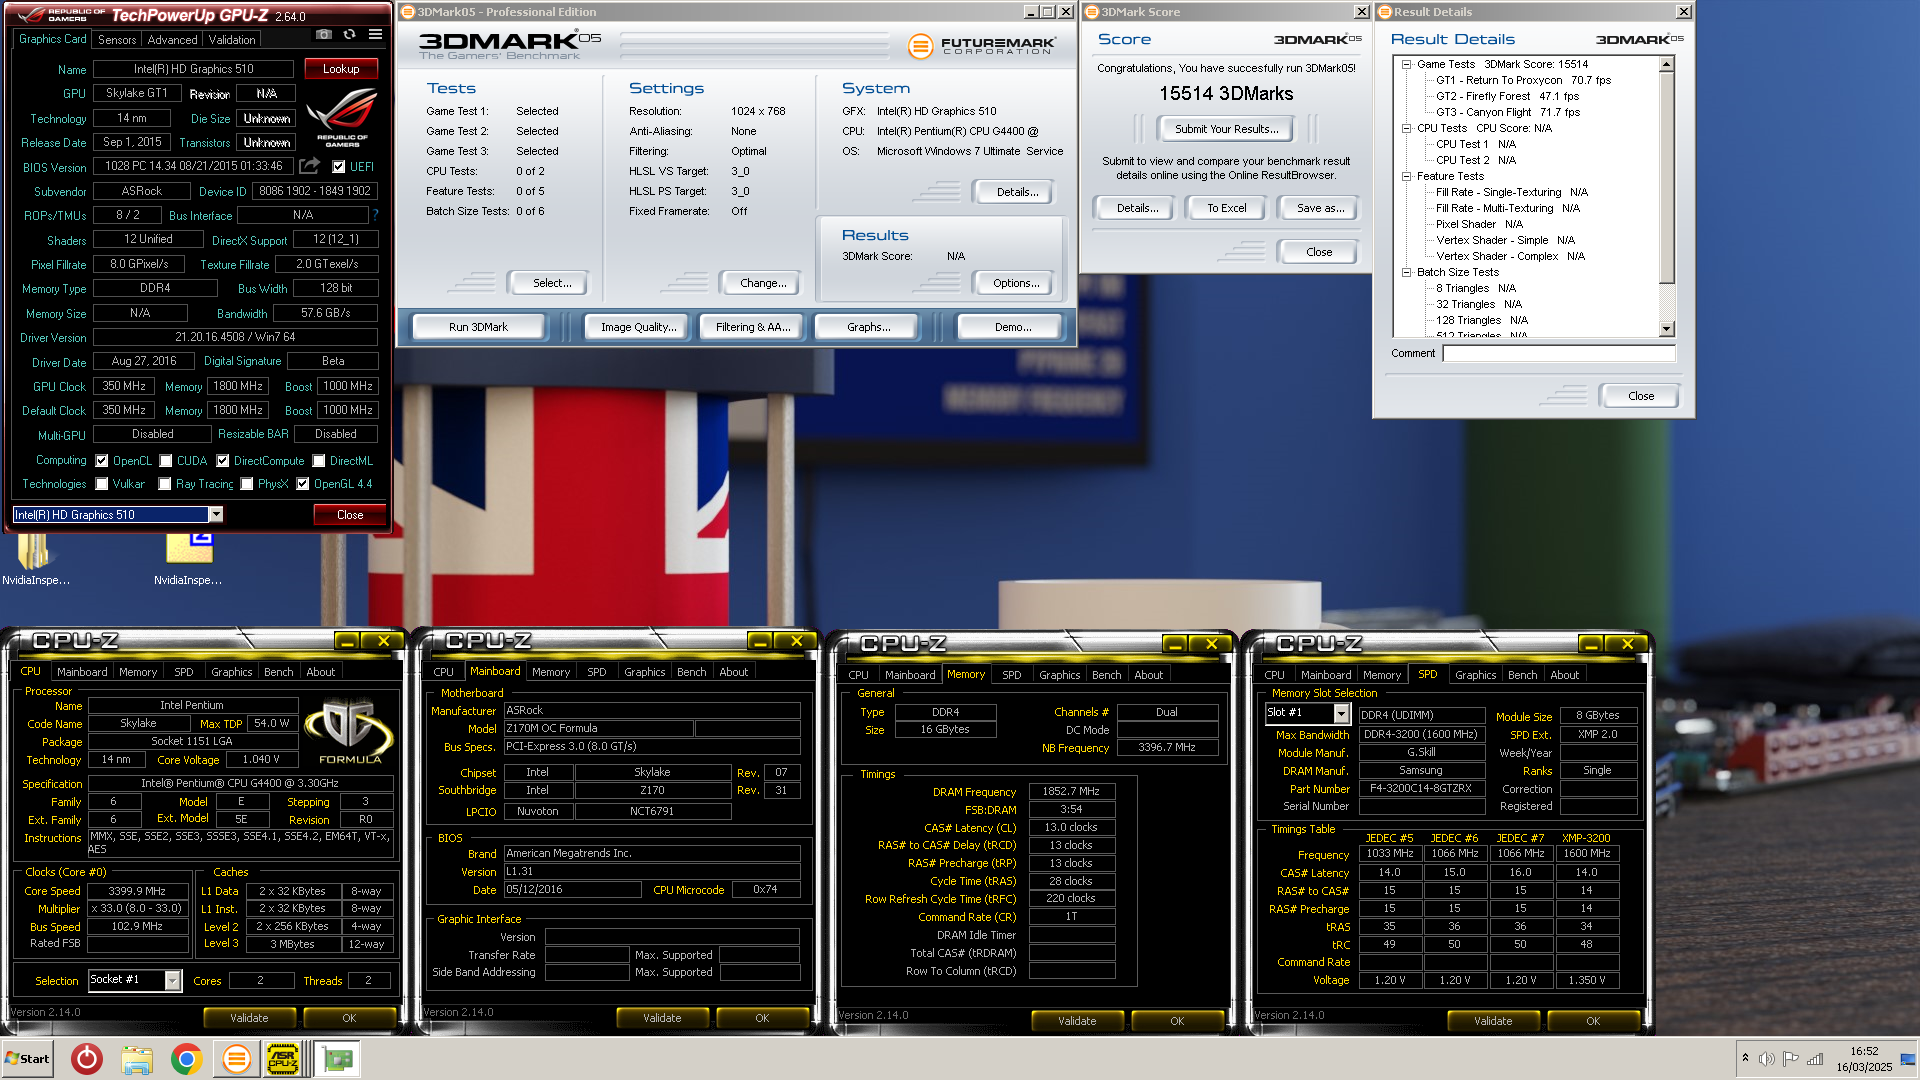The image size is (1920, 1080).
Task: Collapse the Feature Tests tree node
Action: click(1406, 176)
